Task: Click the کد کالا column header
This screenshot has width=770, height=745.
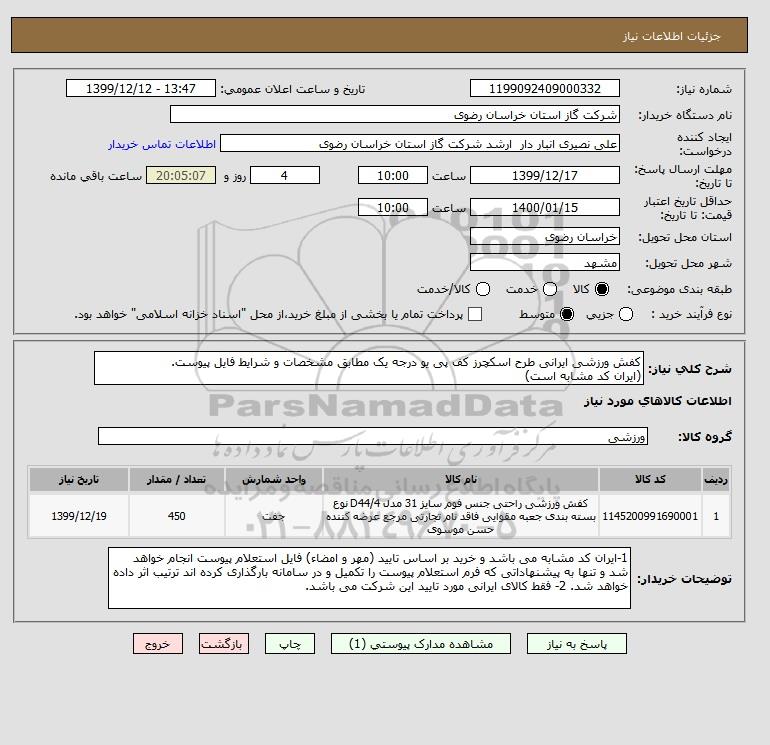Action: point(650,479)
